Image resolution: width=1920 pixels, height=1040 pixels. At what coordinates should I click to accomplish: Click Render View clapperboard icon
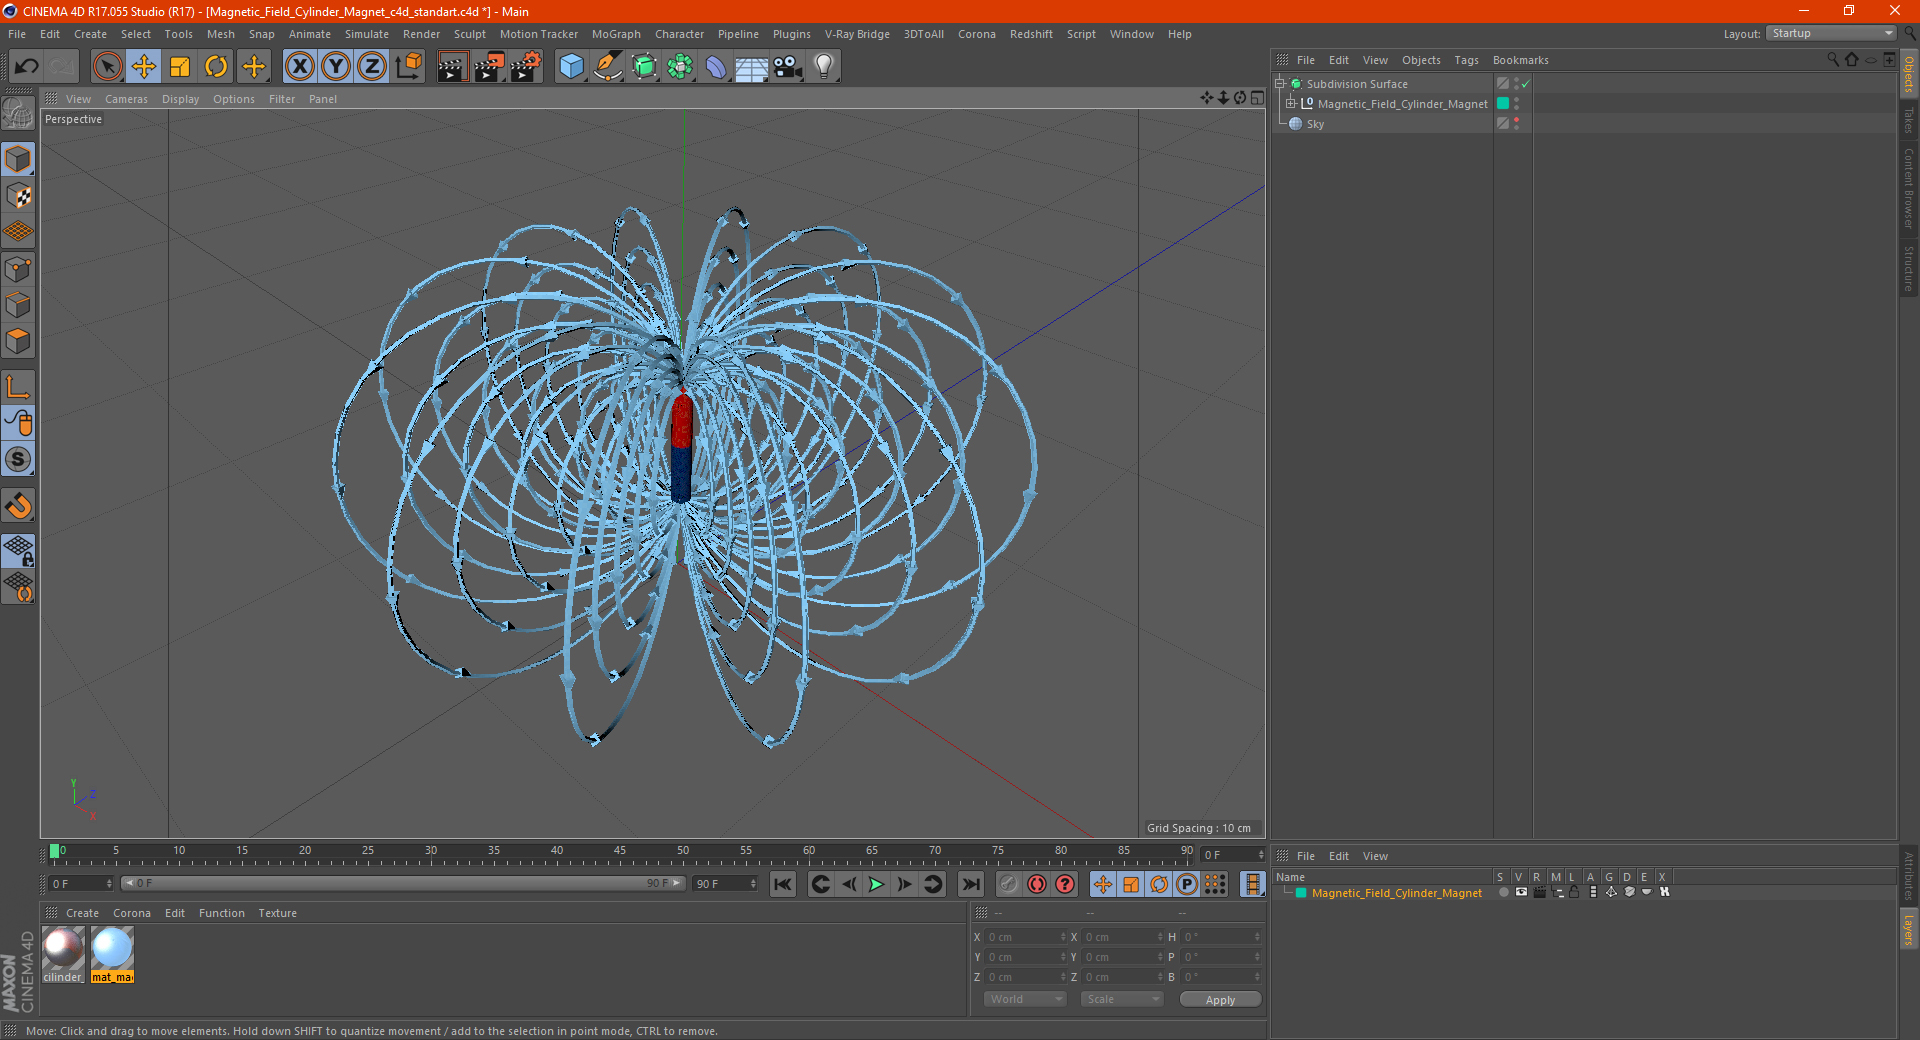pyautogui.click(x=452, y=67)
